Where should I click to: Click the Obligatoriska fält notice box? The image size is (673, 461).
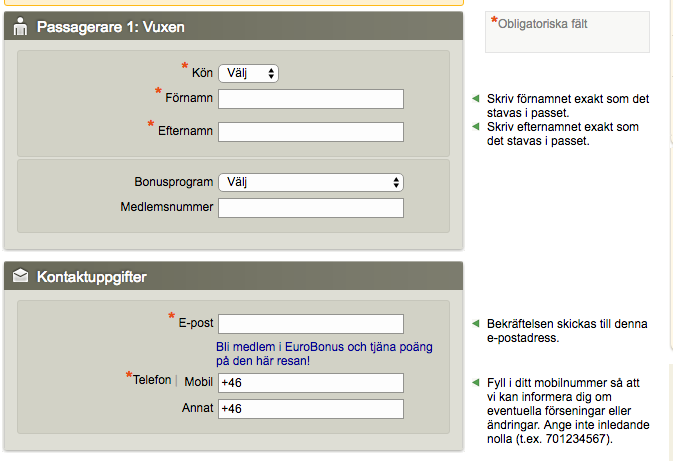click(567, 31)
